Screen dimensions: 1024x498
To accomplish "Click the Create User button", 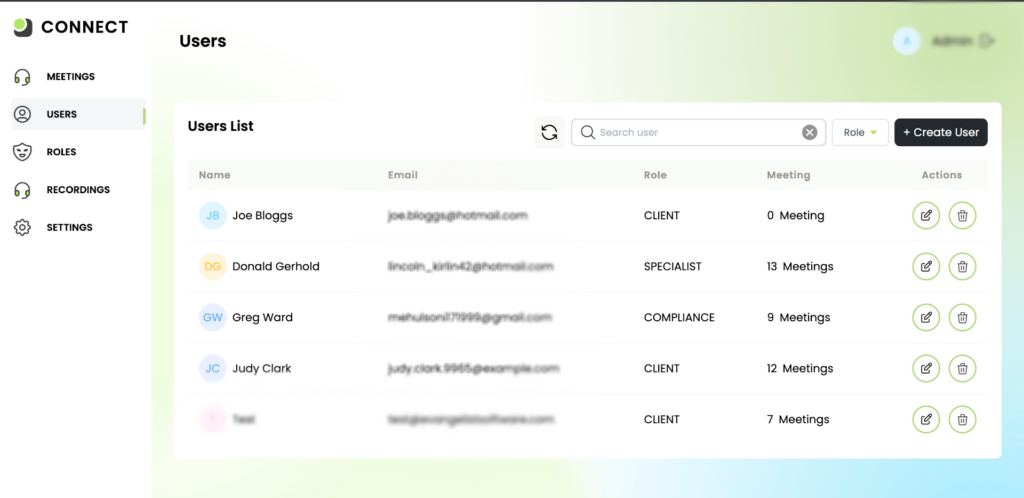I will coord(941,132).
